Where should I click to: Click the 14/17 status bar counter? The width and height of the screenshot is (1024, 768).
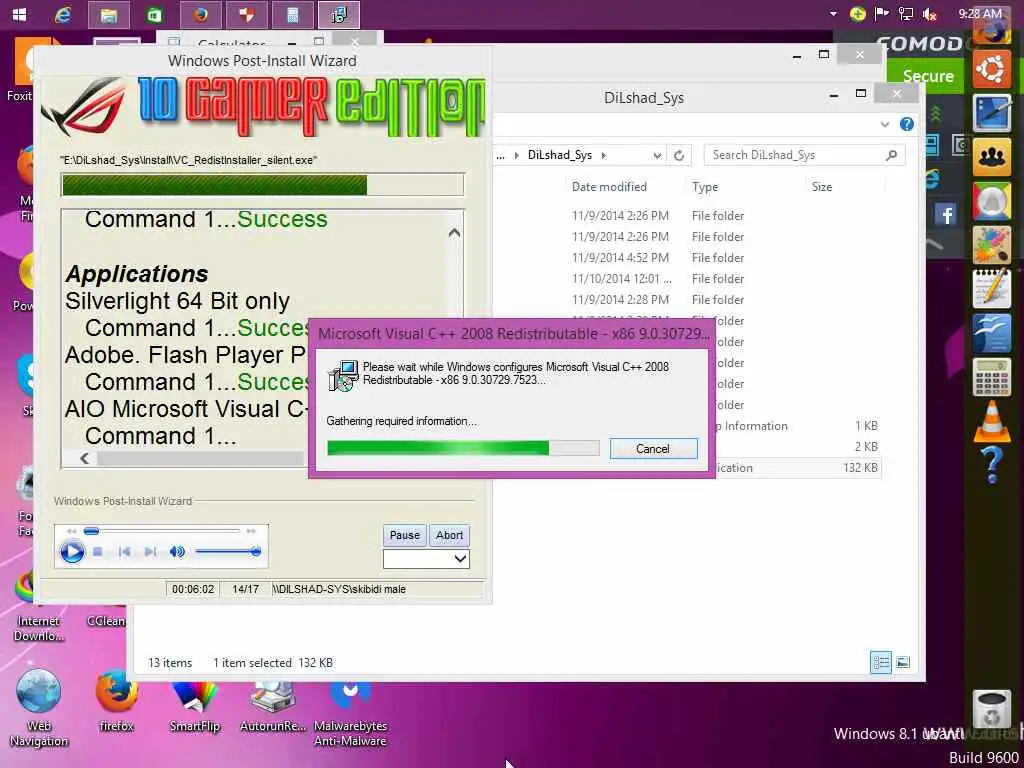[x=246, y=589]
